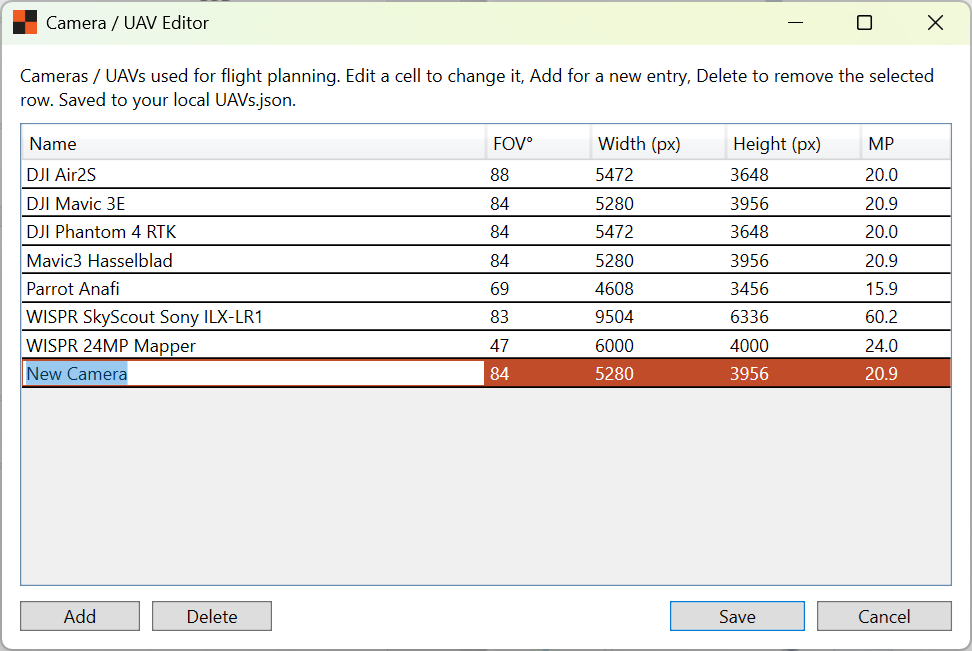Click the New Camera name edit field
Image resolution: width=972 pixels, height=651 pixels.
click(x=254, y=374)
